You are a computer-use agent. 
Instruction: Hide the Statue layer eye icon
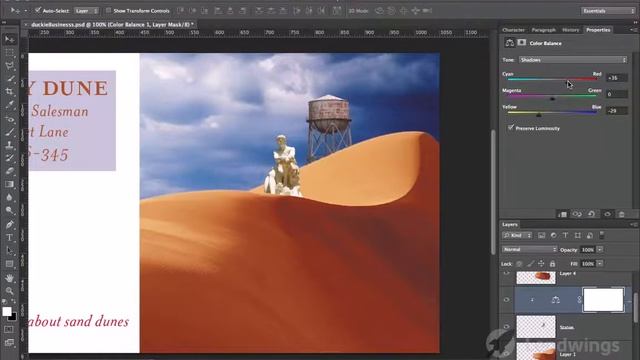click(x=507, y=327)
